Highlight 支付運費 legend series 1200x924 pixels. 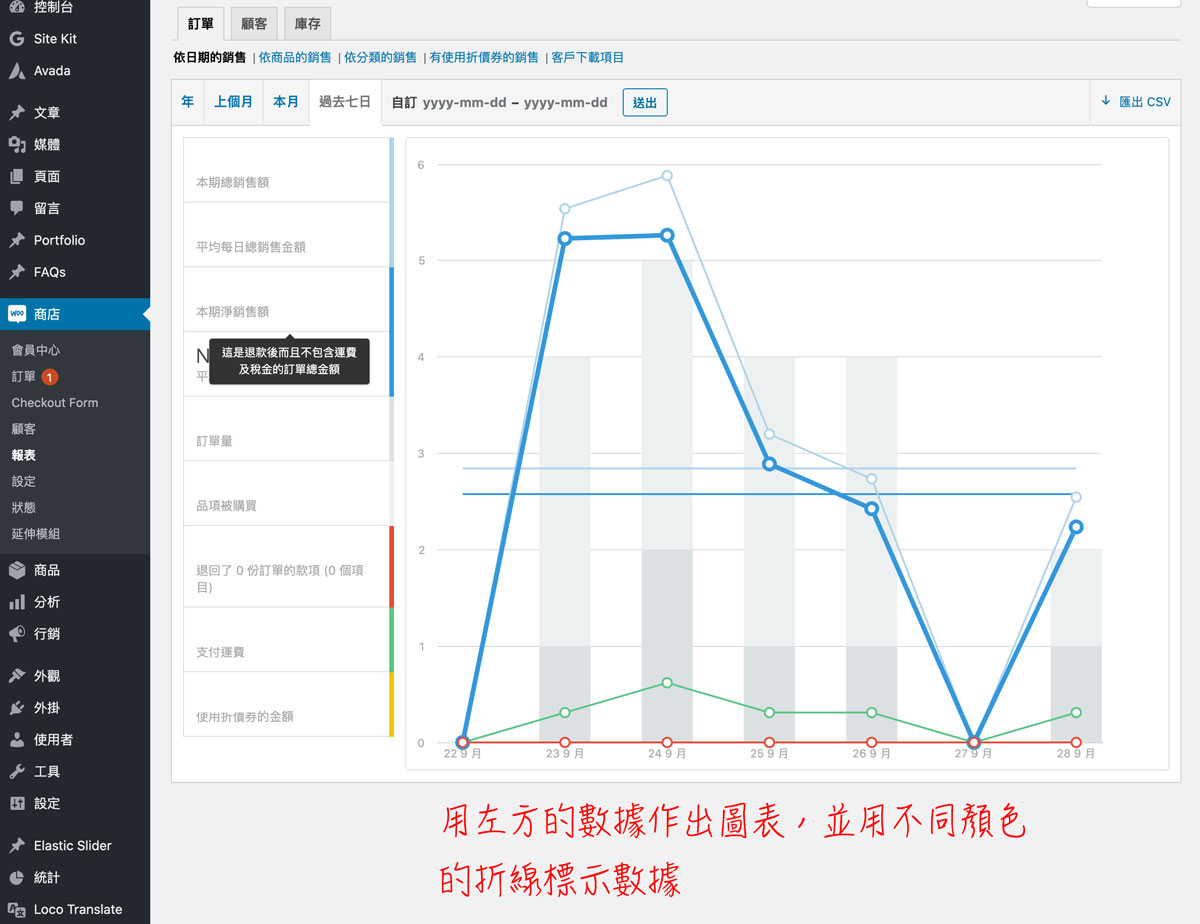[288, 639]
